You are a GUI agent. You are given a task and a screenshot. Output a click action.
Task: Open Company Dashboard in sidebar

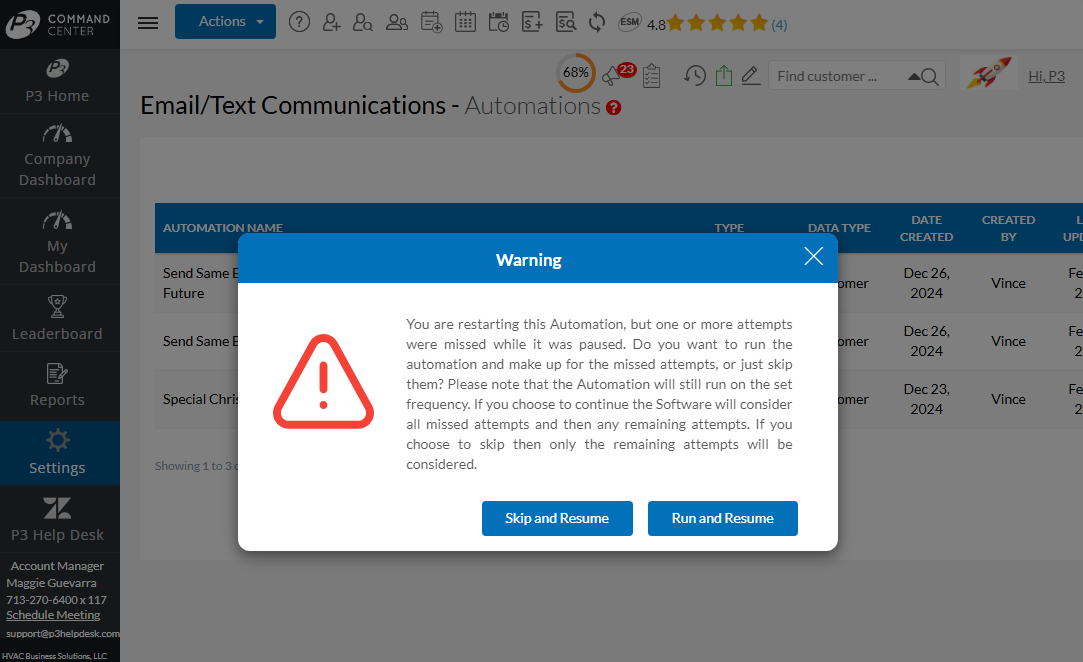[x=59, y=156]
